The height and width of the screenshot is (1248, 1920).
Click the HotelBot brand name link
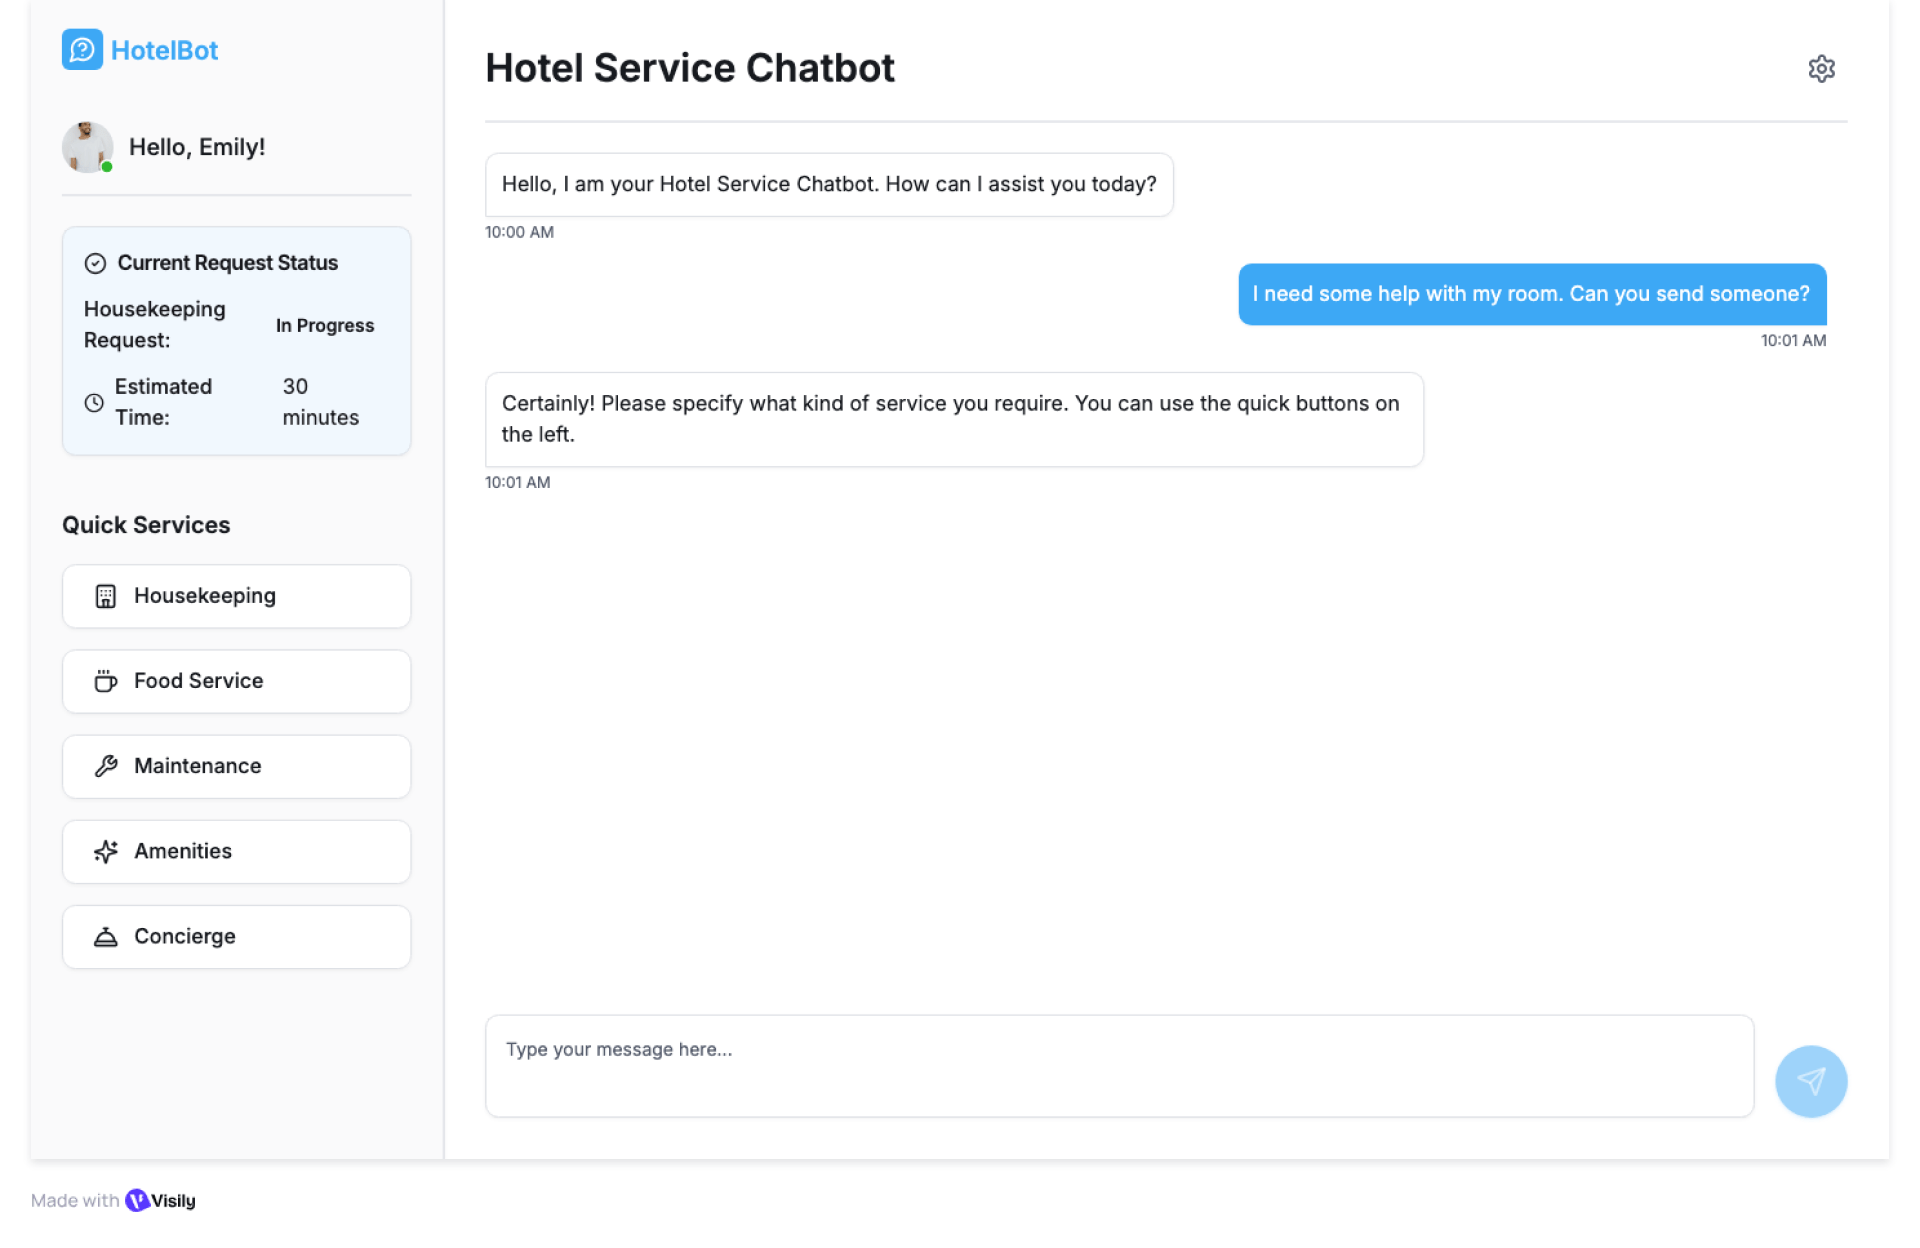[x=164, y=50]
